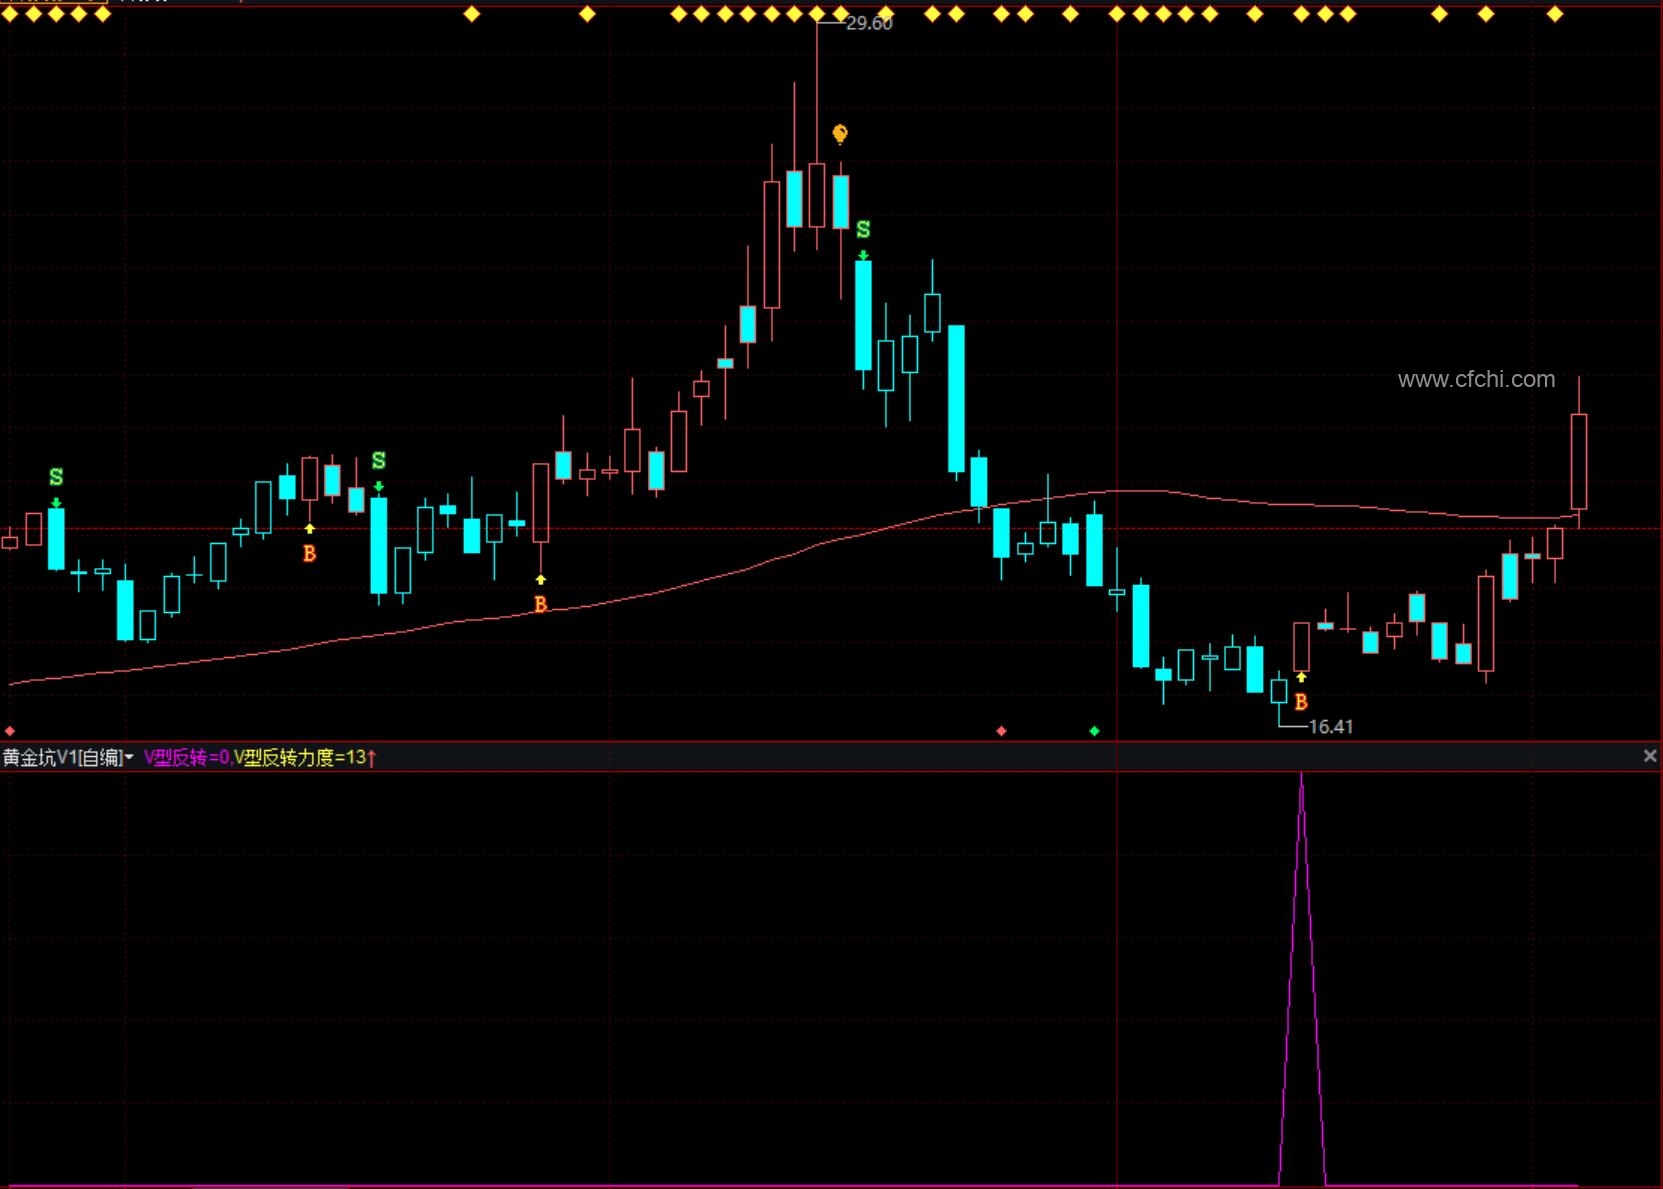Select the S sell marker under the light bulb

[x=863, y=230]
